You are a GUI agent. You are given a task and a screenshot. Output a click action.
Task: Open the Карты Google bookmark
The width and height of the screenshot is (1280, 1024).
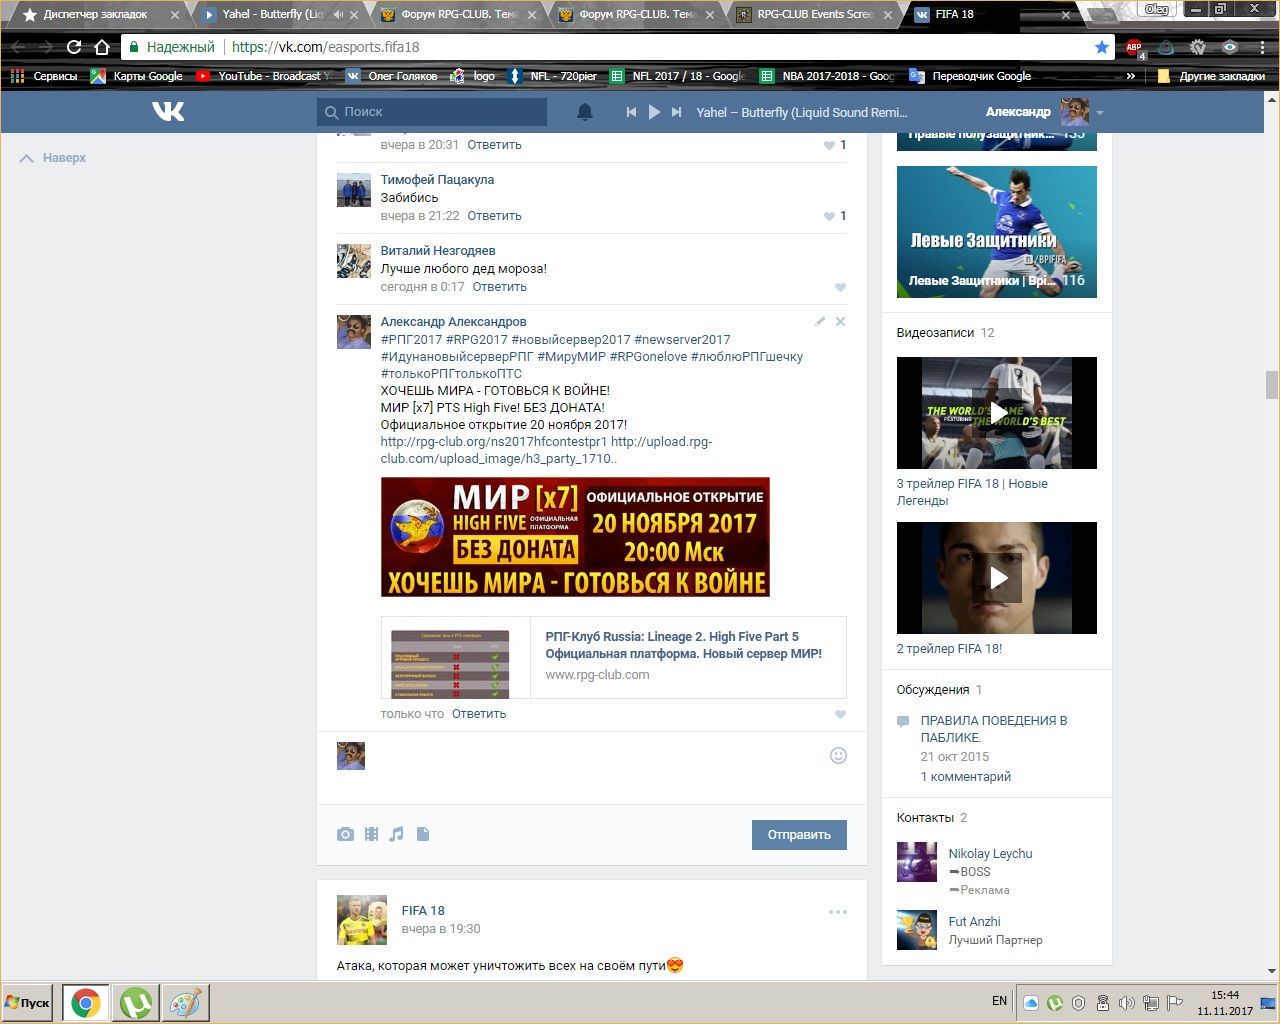(x=137, y=76)
